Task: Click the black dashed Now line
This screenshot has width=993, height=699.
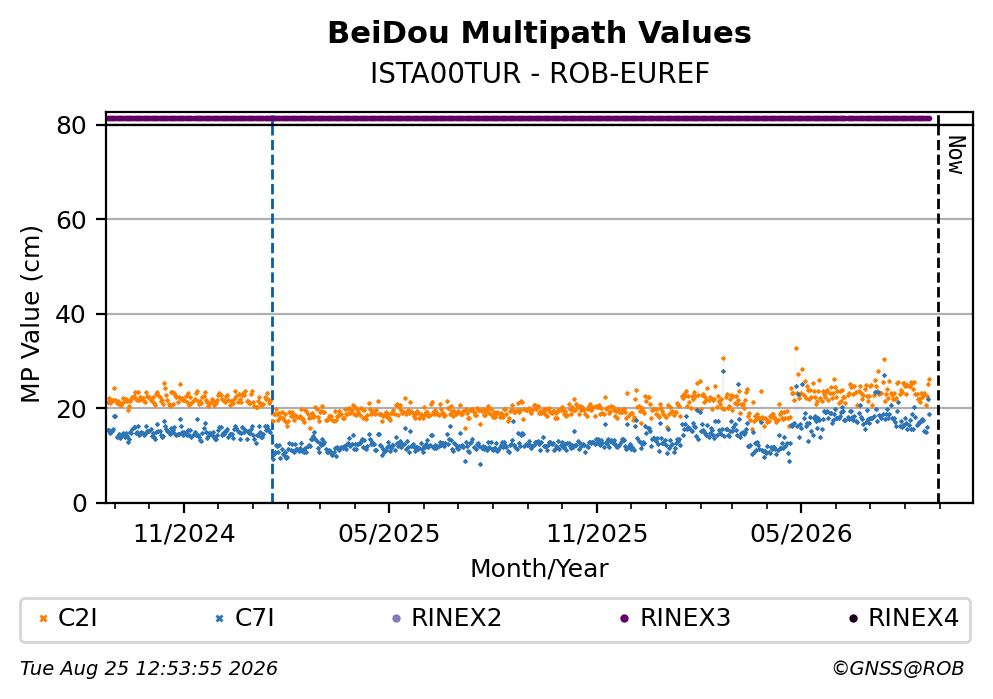Action: [x=938, y=310]
